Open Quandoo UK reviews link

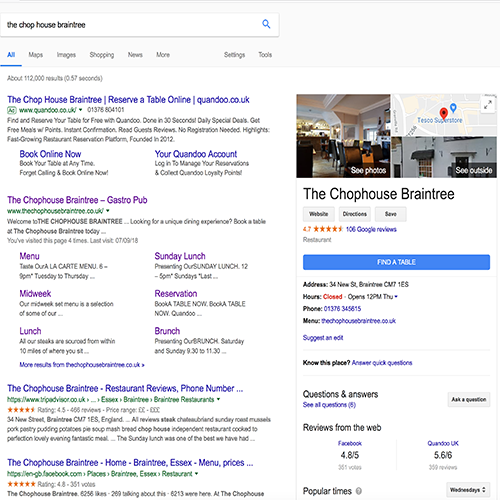(443, 443)
